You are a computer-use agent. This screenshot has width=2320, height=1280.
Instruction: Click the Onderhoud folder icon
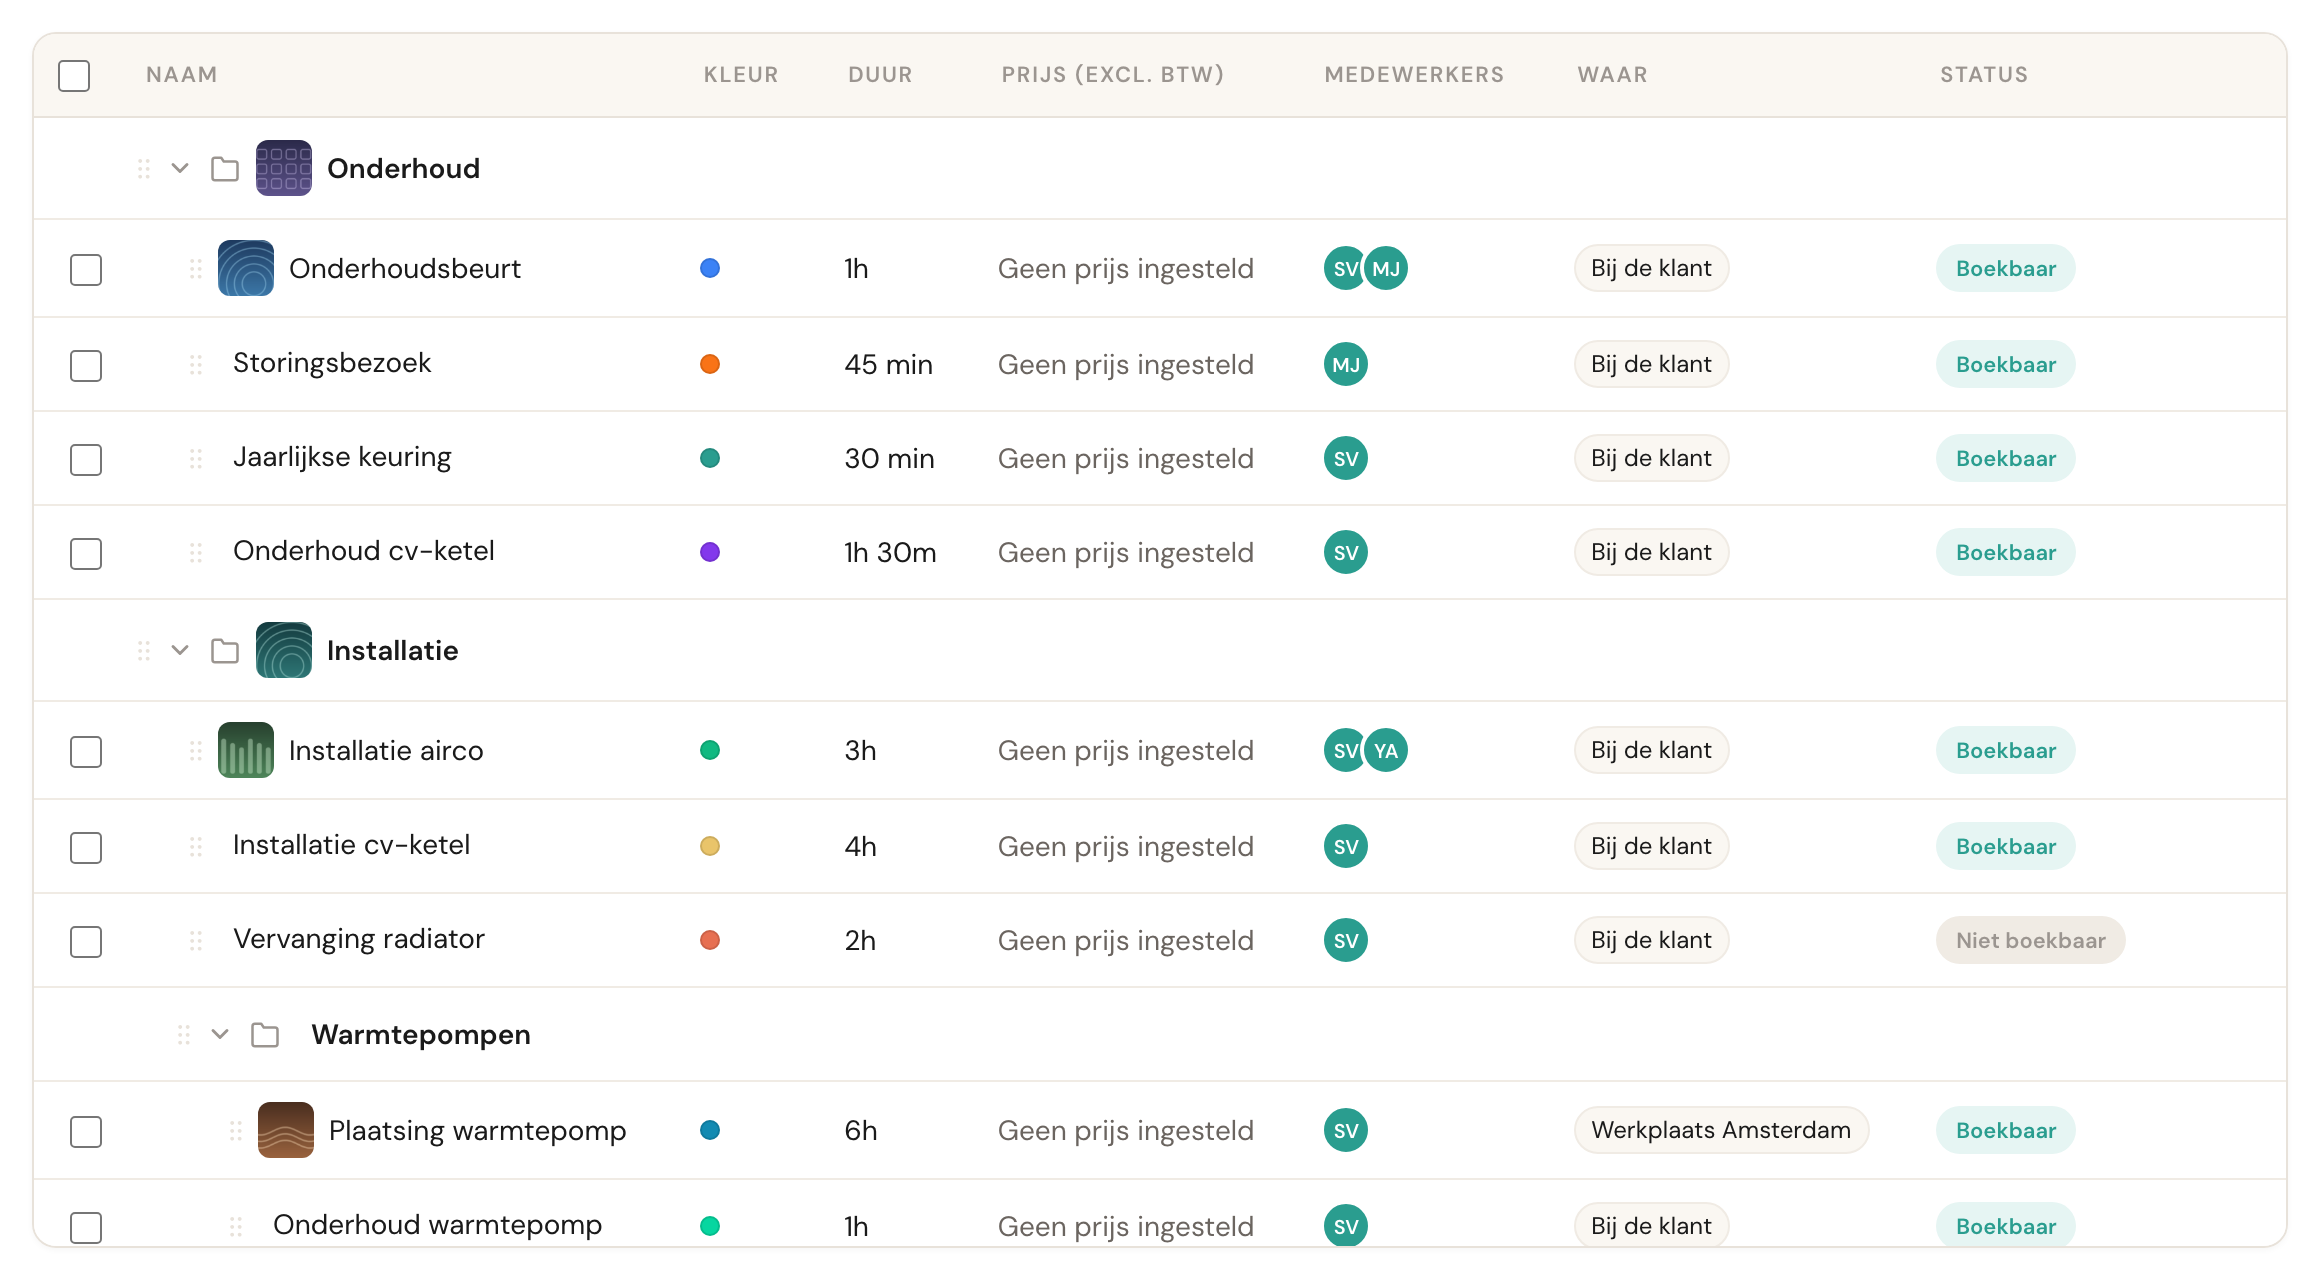point(225,169)
